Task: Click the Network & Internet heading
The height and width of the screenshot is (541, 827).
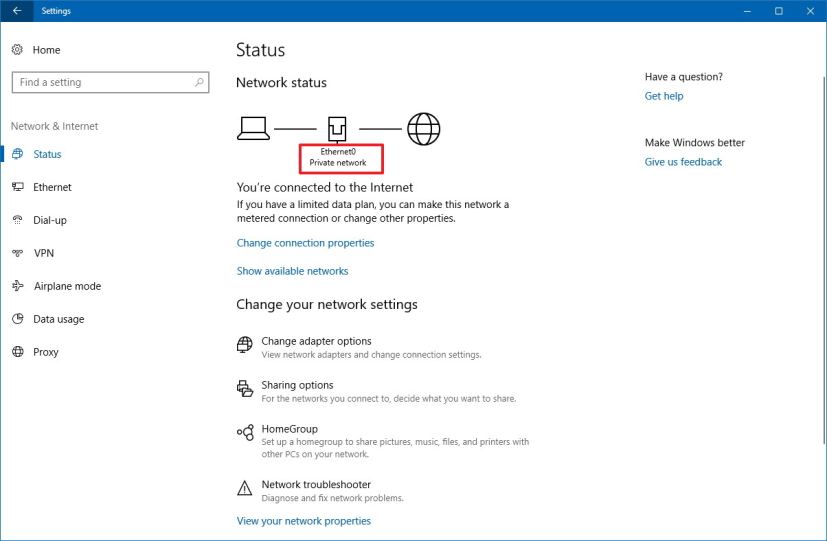Action: pyautogui.click(x=54, y=126)
